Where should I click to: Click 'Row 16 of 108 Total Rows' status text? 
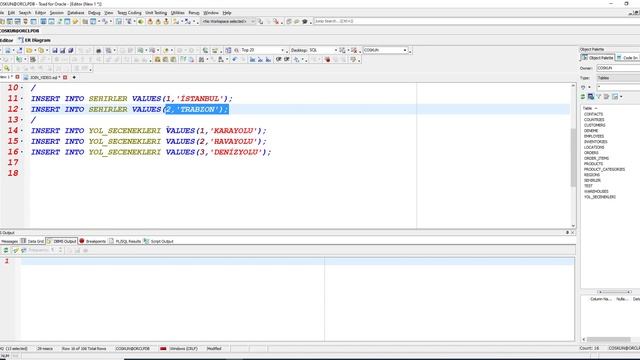coord(84,349)
